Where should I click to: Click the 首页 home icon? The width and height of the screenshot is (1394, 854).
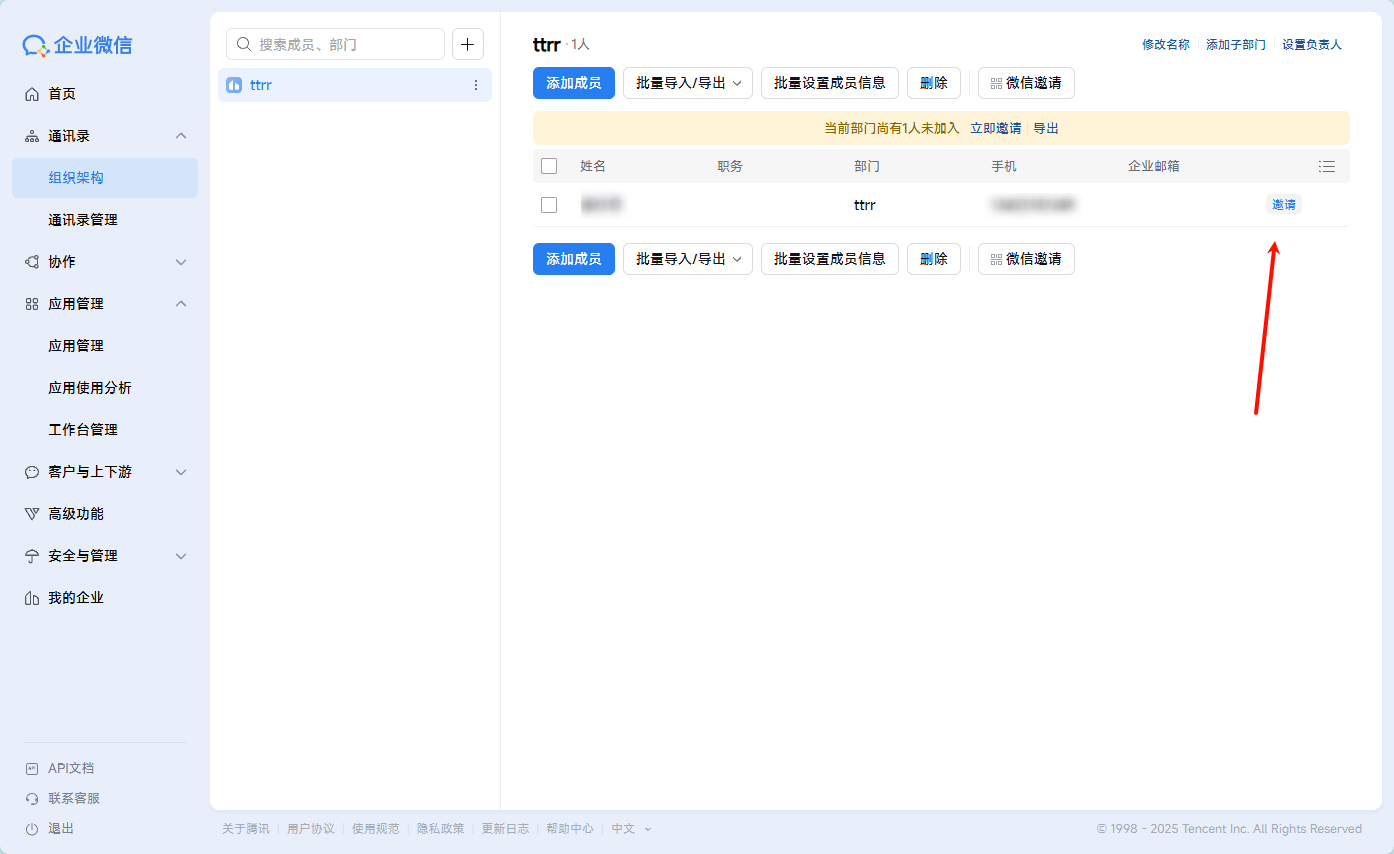(32, 94)
